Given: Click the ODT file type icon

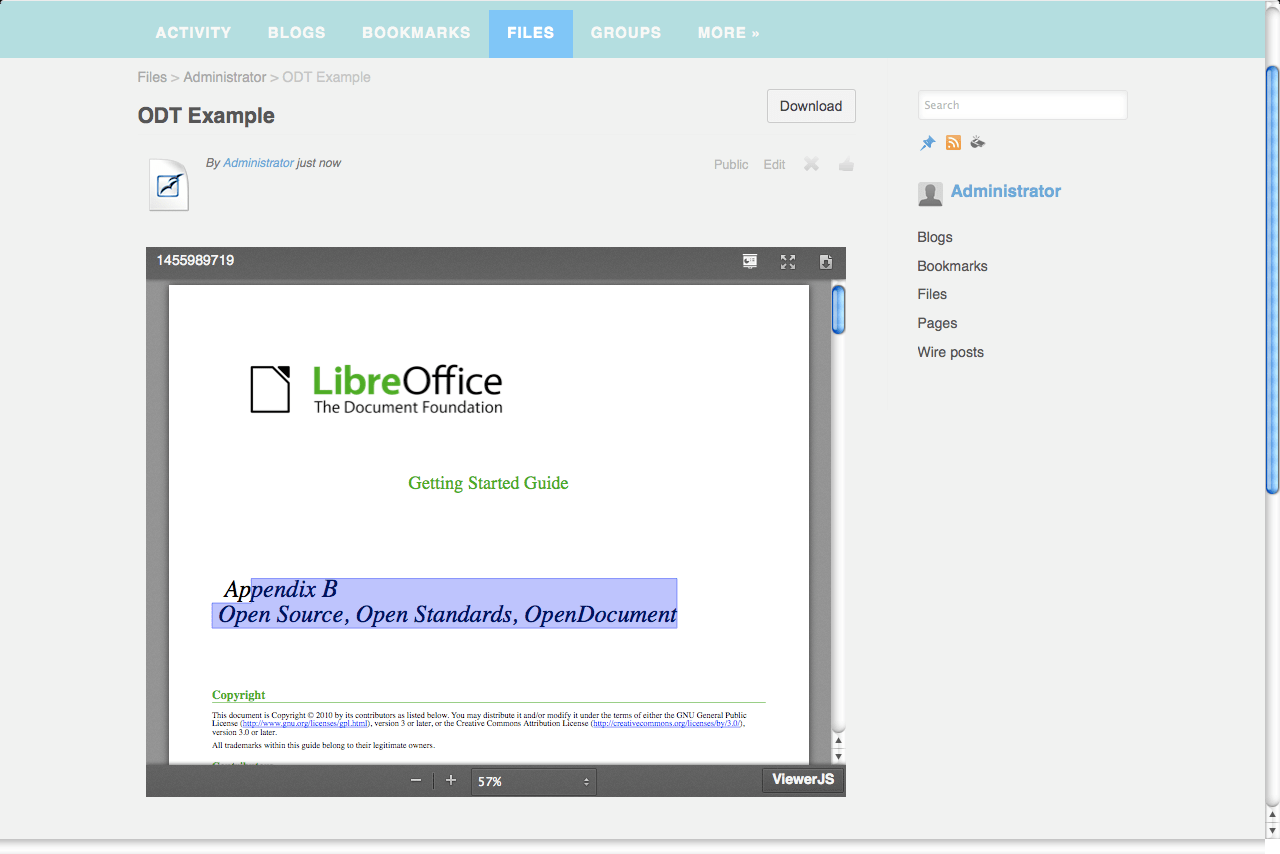Looking at the screenshot, I should [169, 184].
